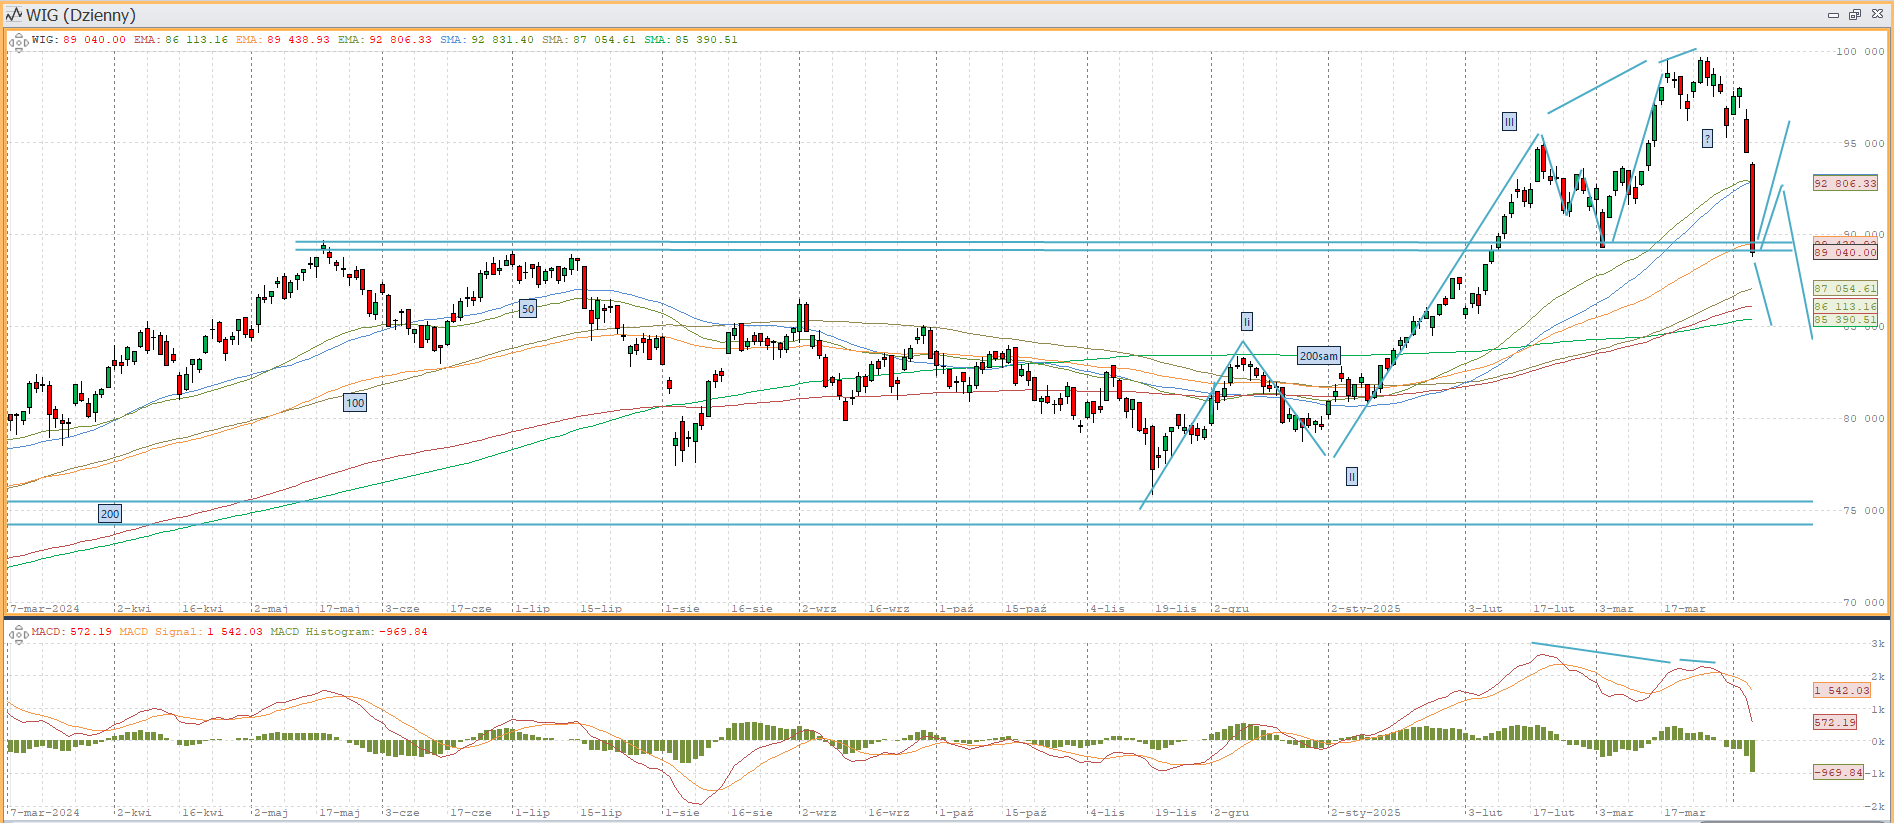
Task: Click the horizontal divider between price and MACD panes
Action: pyautogui.click(x=947, y=618)
